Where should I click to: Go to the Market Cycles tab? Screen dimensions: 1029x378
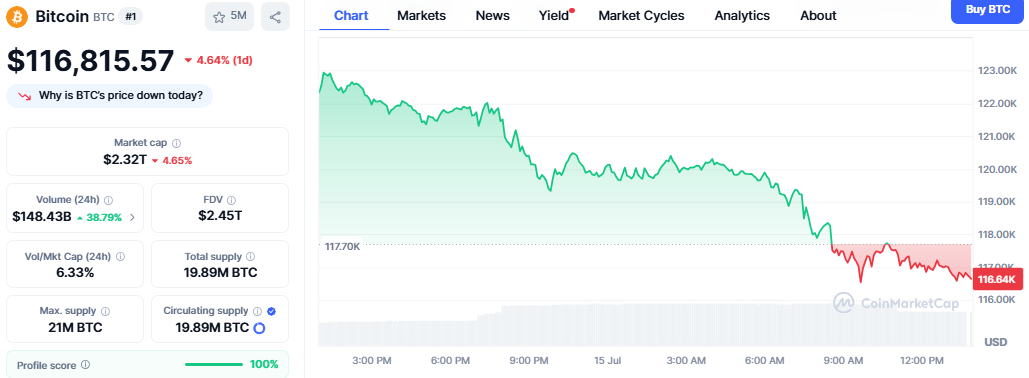pos(641,16)
